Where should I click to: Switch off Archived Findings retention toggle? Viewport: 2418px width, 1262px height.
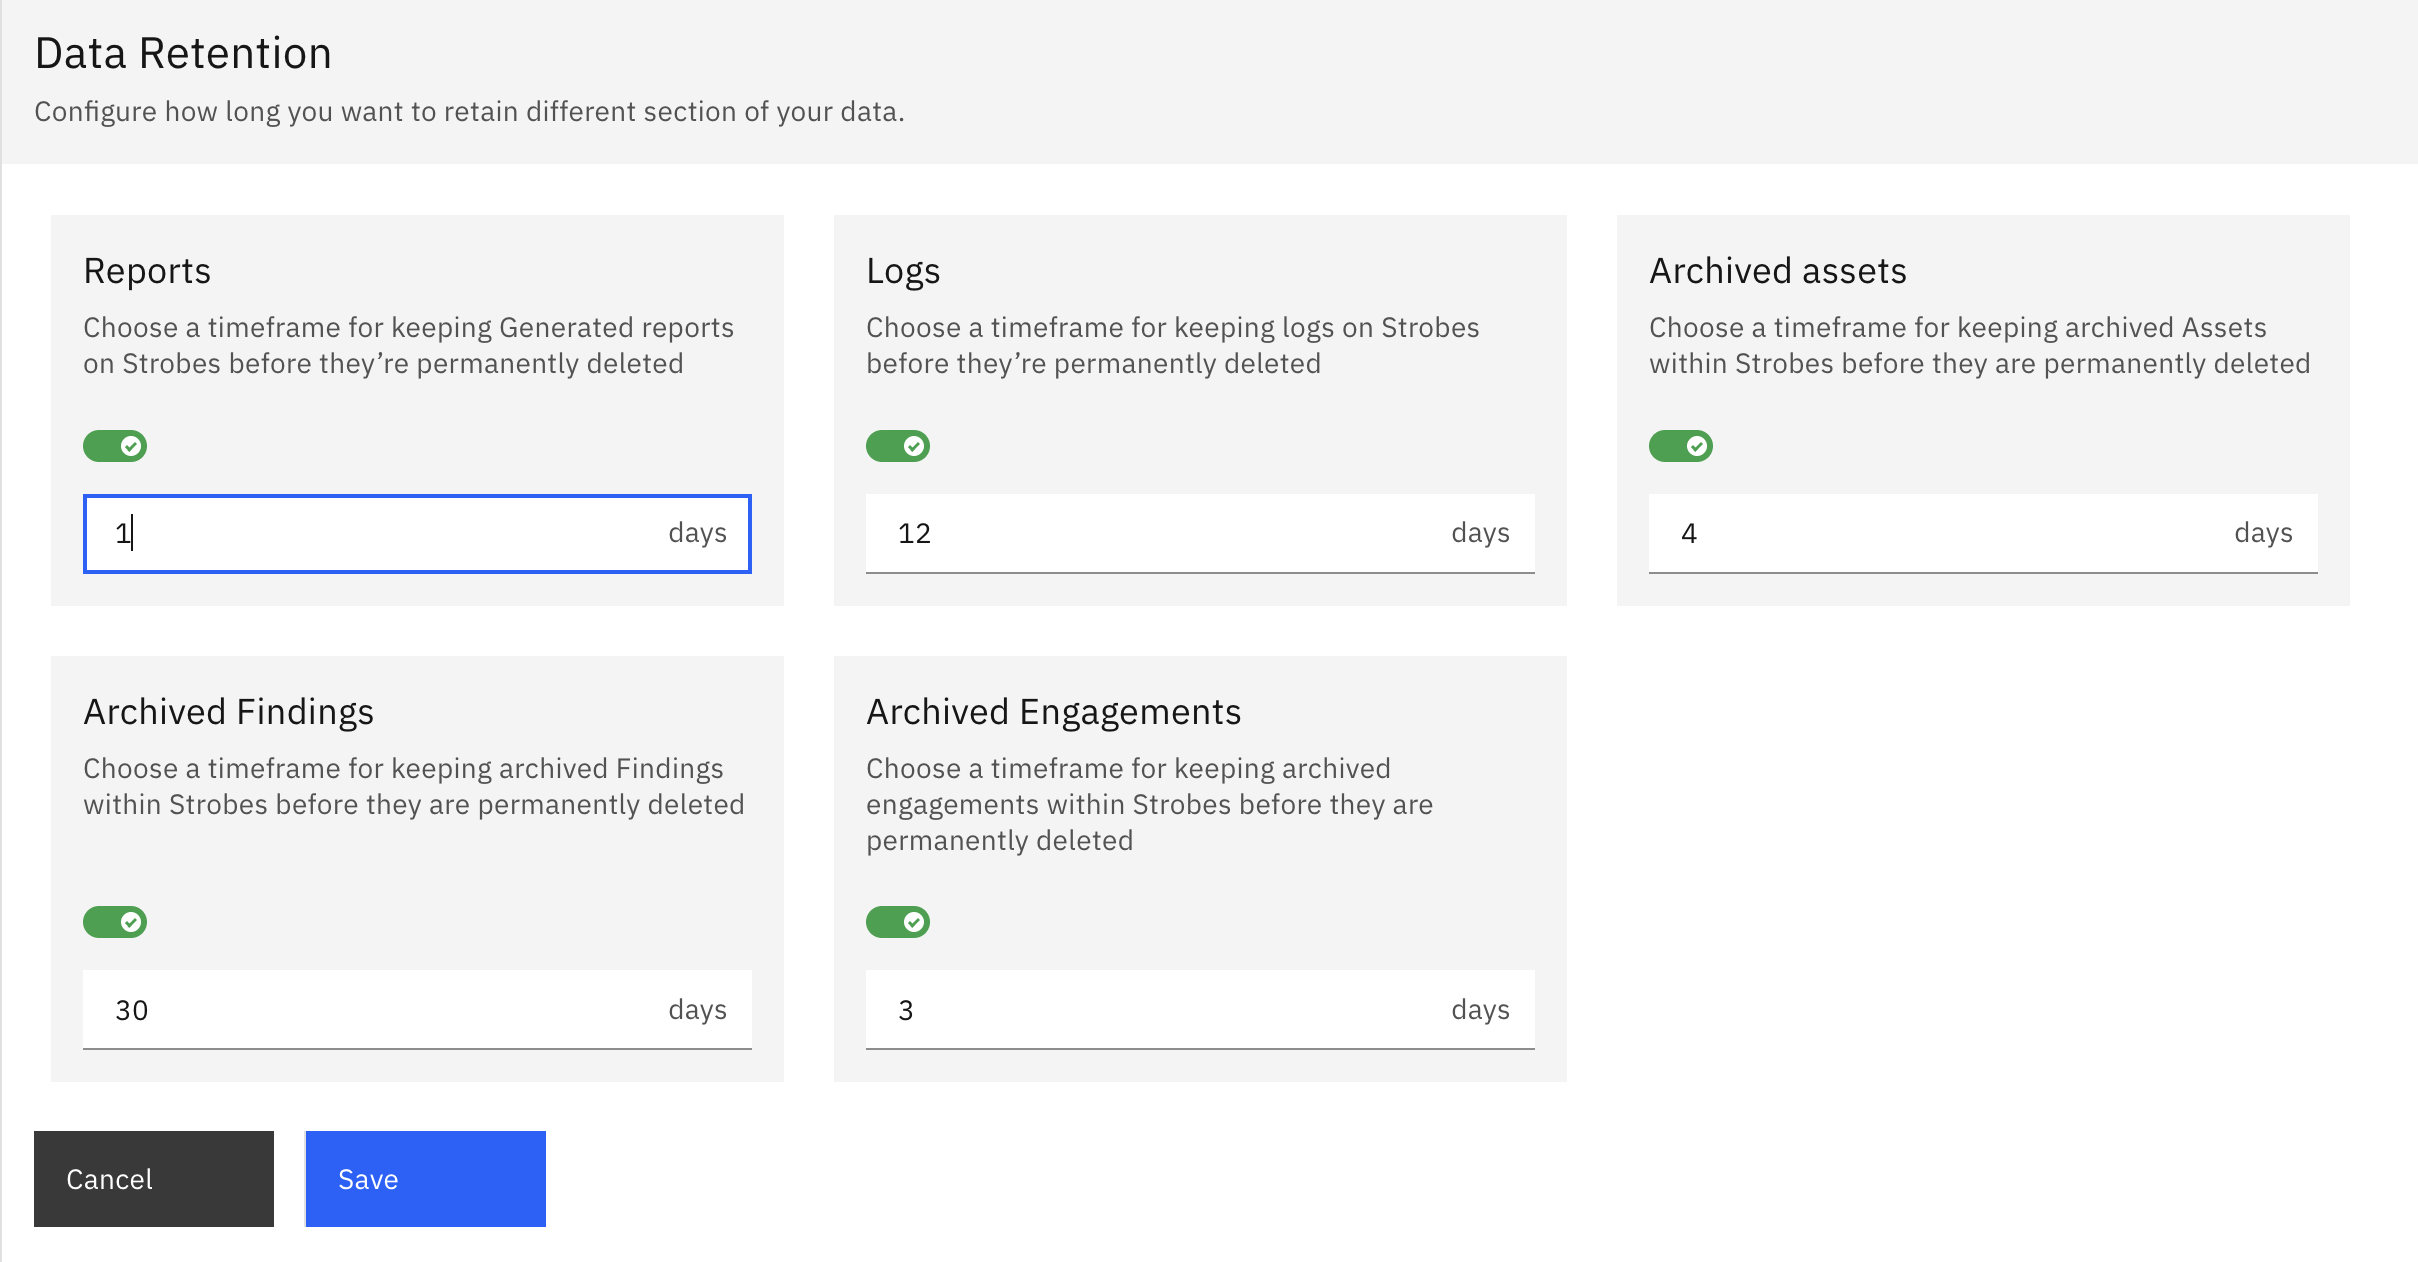coord(115,922)
